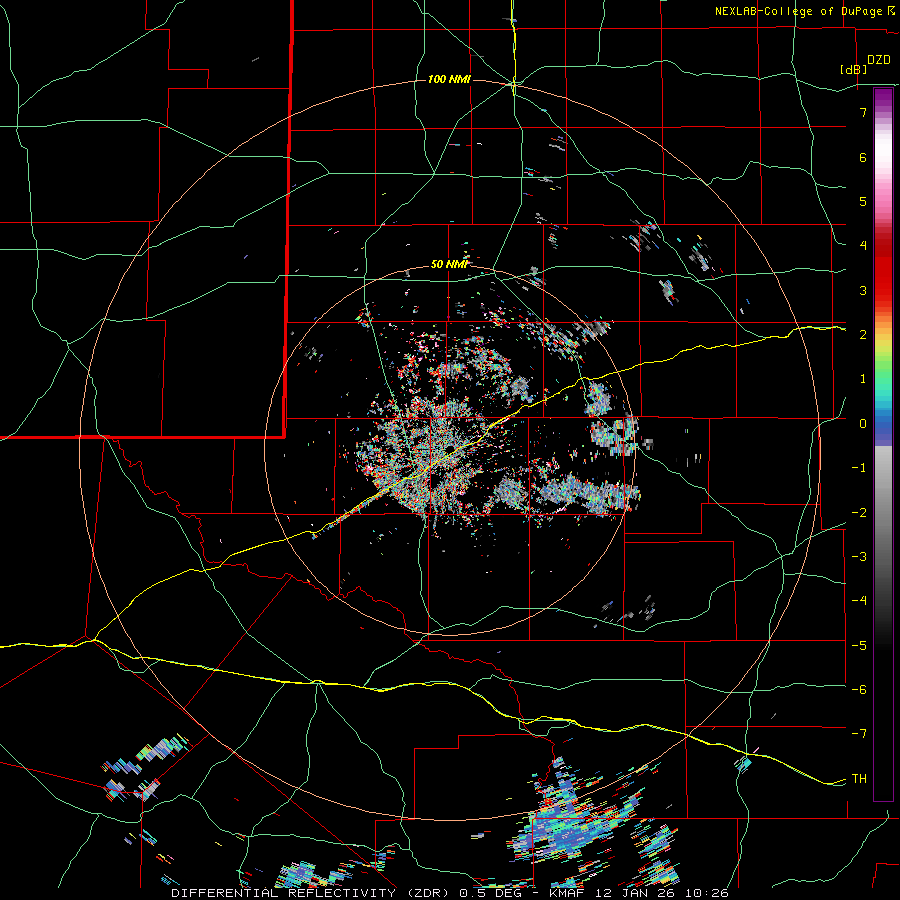Click the -6 value on the scale
The width and height of the screenshot is (900, 900).
(x=859, y=689)
